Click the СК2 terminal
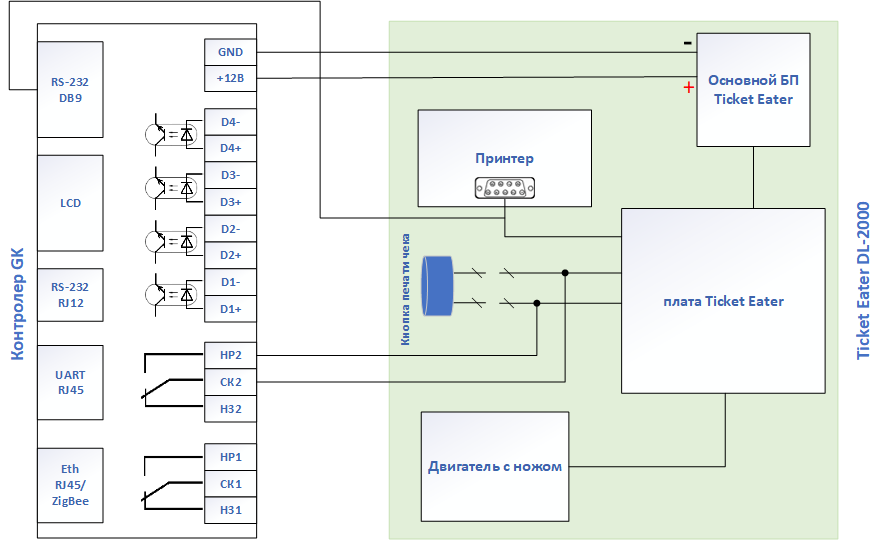Screen dimensions: 884x540 click(230, 382)
